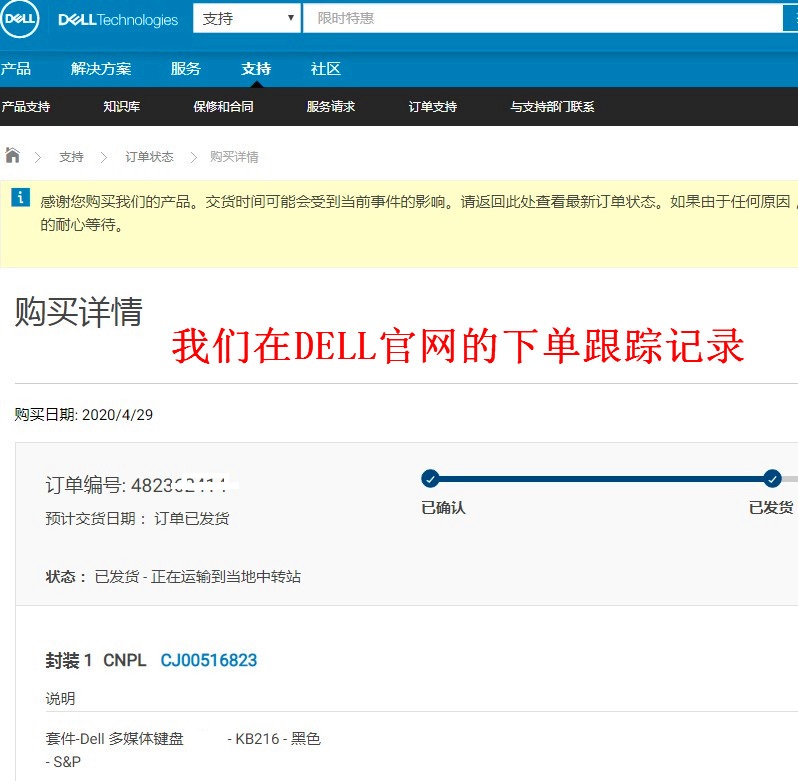Open the 服务 navigation menu
Viewport: 798px width, 781px height.
pos(185,69)
